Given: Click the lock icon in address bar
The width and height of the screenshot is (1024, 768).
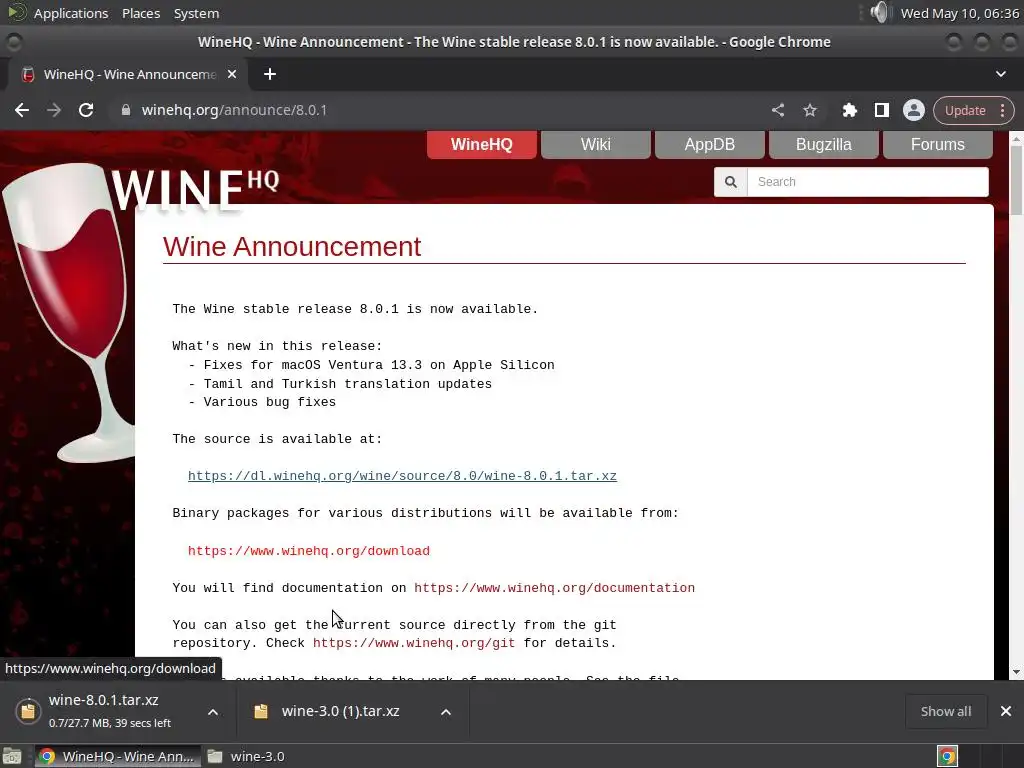Looking at the screenshot, I should pos(126,110).
